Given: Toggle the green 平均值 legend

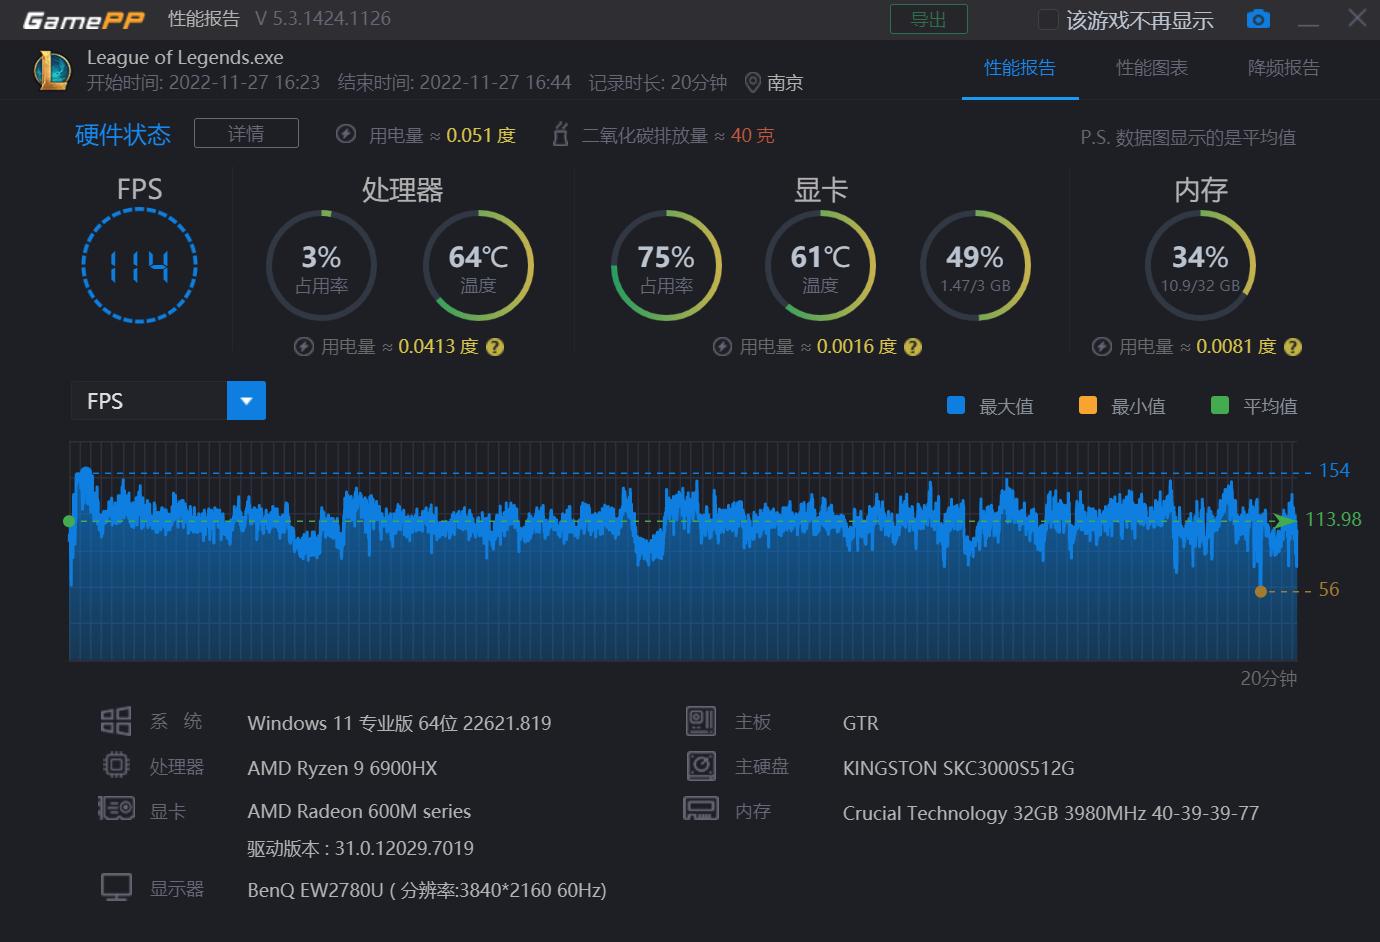Looking at the screenshot, I should (x=1219, y=405).
